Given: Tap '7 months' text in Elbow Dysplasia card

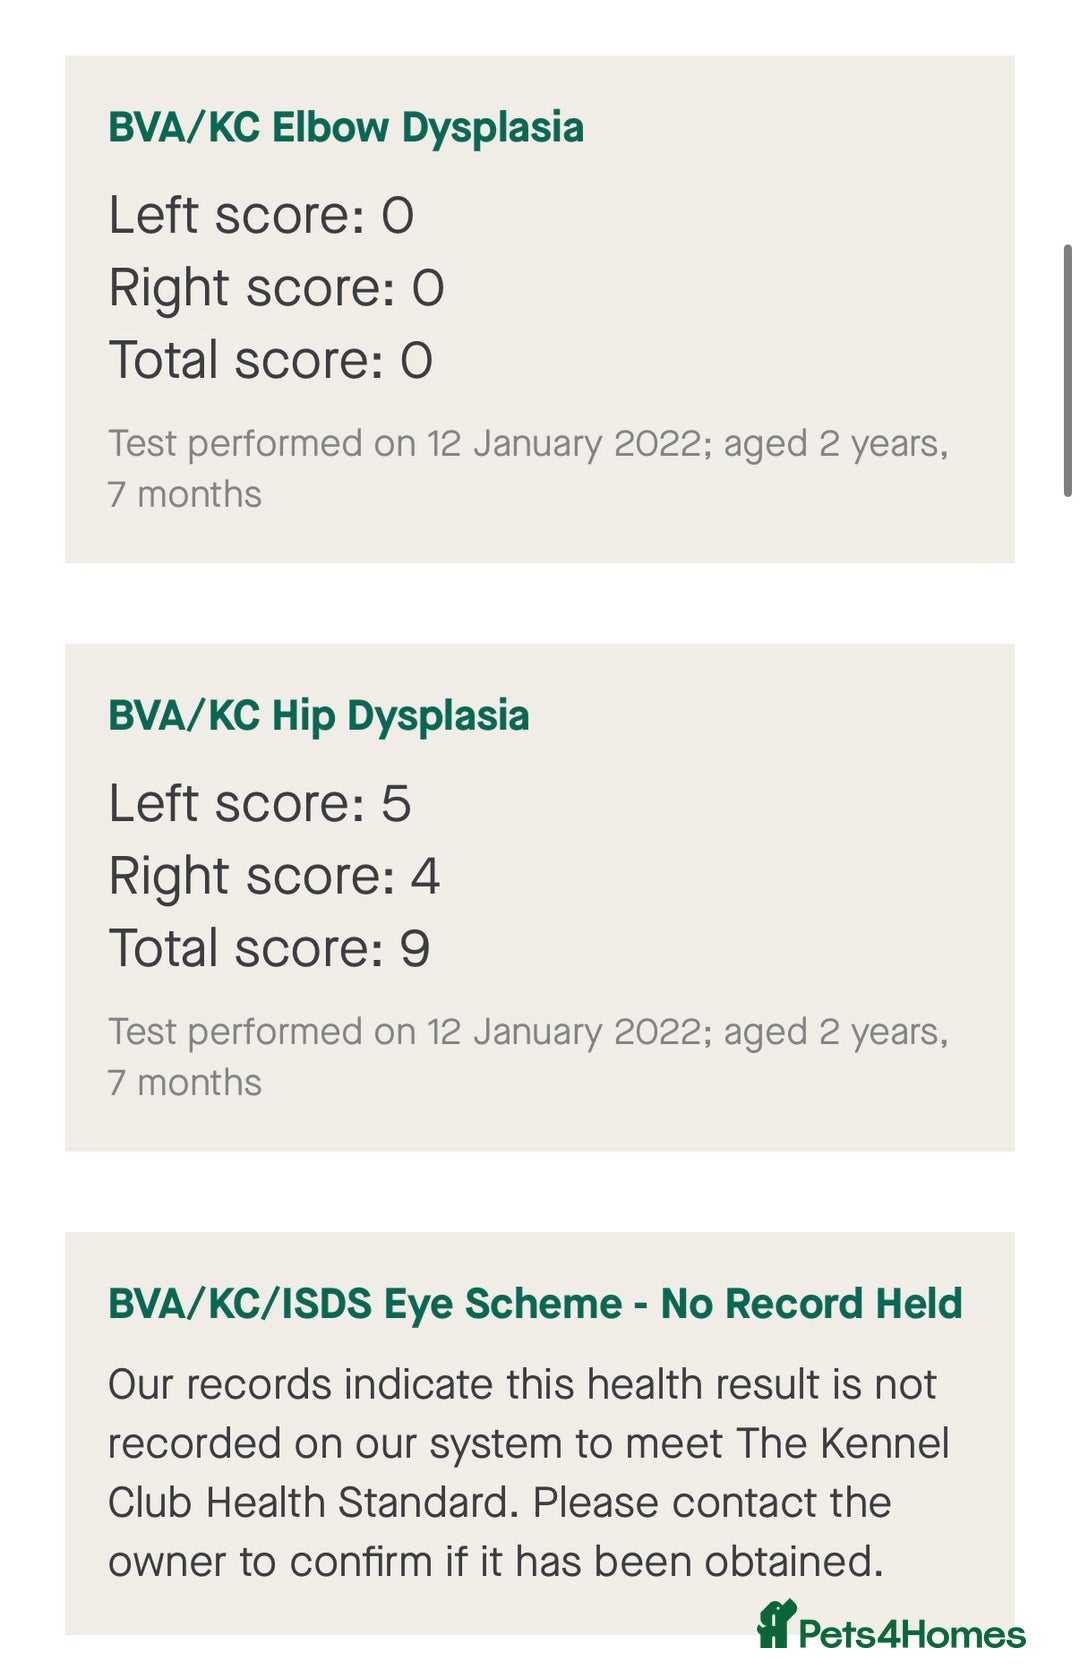Looking at the screenshot, I should pos(185,495).
